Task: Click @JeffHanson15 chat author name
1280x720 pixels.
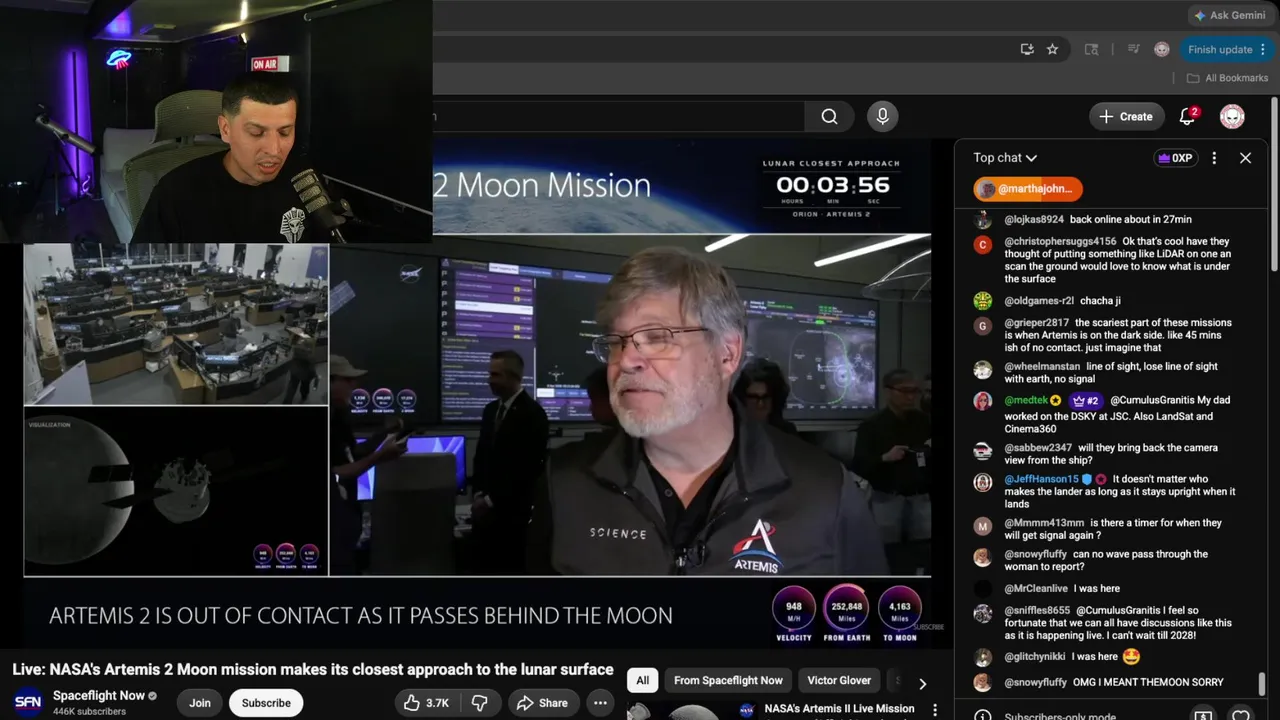Action: point(1041,479)
